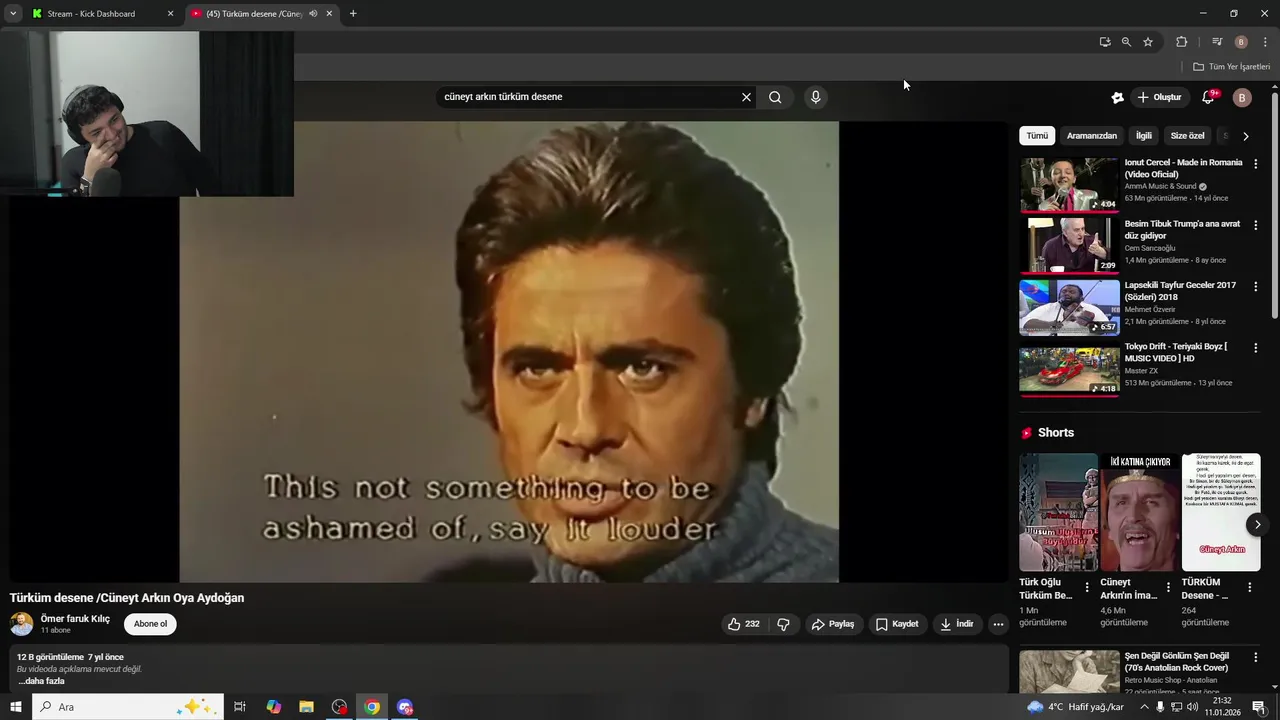
Task: Click the magnifier search button
Action: click(775, 97)
